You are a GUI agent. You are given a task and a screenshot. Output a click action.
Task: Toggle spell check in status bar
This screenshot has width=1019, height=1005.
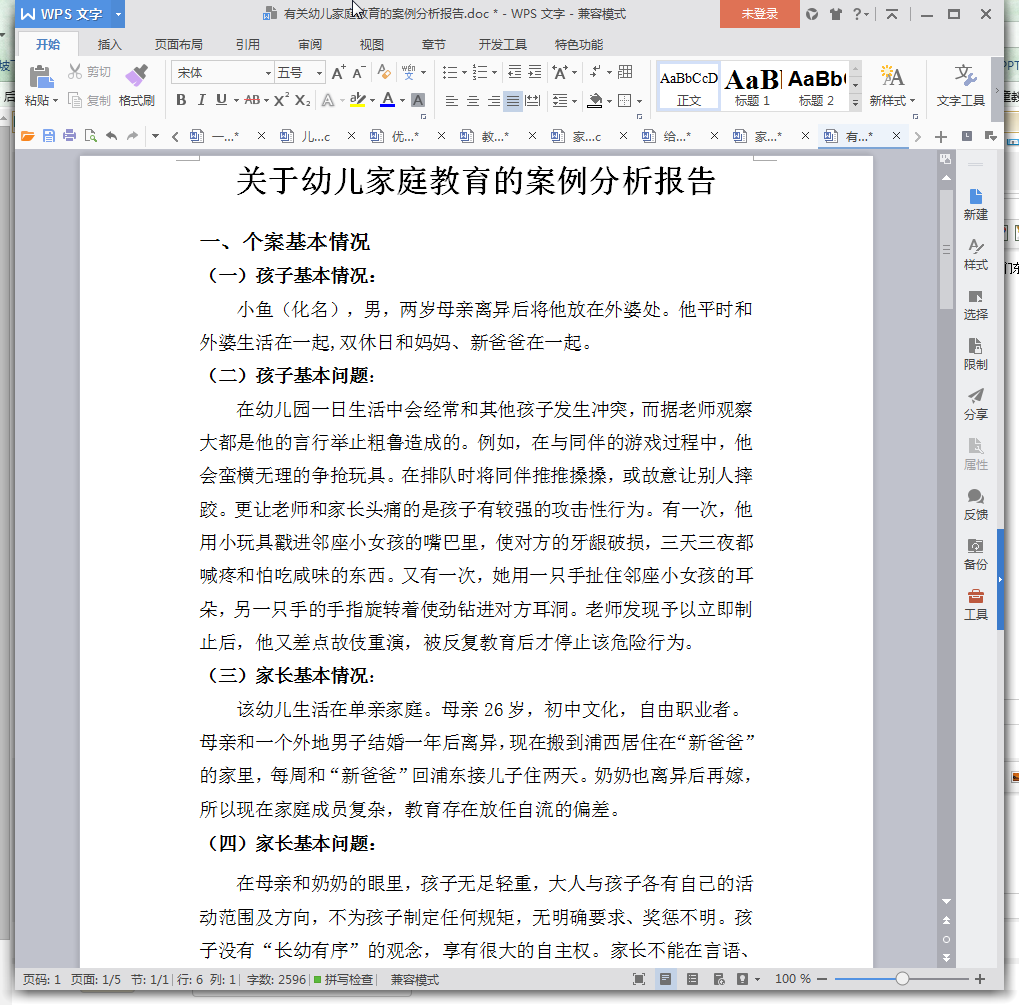pyautogui.click(x=343, y=980)
